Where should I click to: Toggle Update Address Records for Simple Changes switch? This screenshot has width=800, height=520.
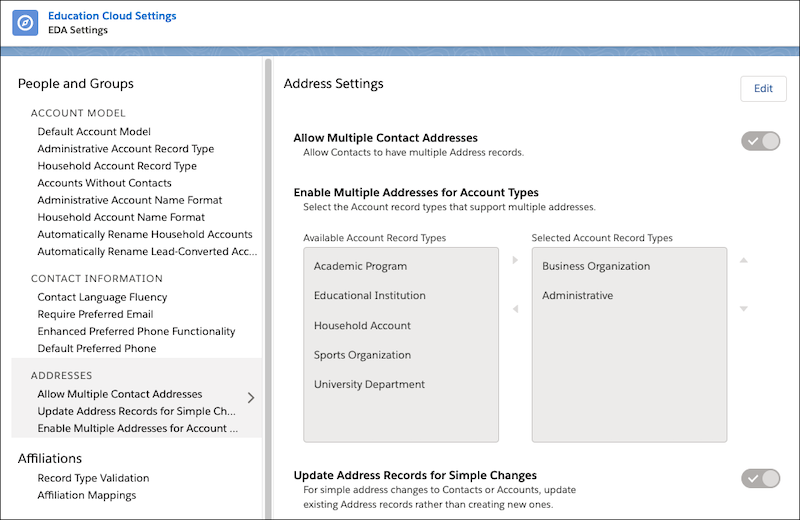(x=761, y=479)
